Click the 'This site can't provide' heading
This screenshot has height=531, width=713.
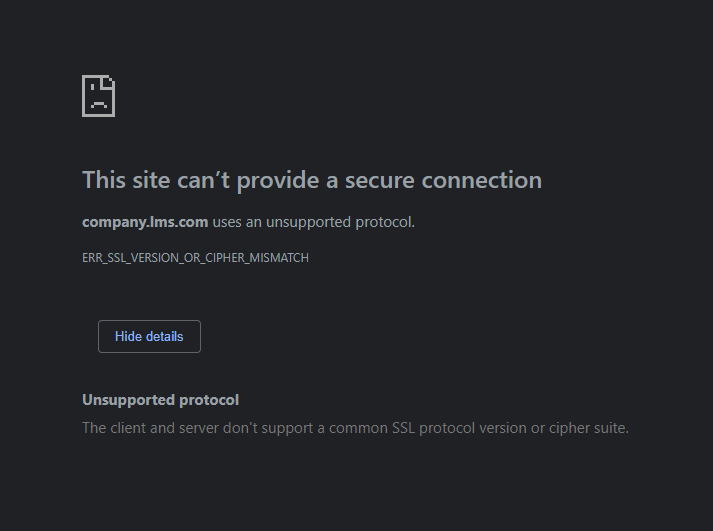click(x=312, y=180)
